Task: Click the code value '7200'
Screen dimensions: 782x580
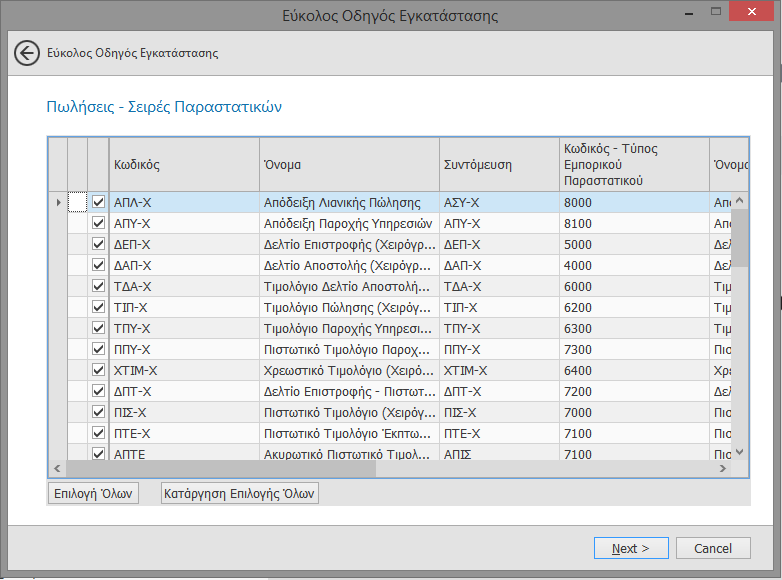Action: point(634,391)
